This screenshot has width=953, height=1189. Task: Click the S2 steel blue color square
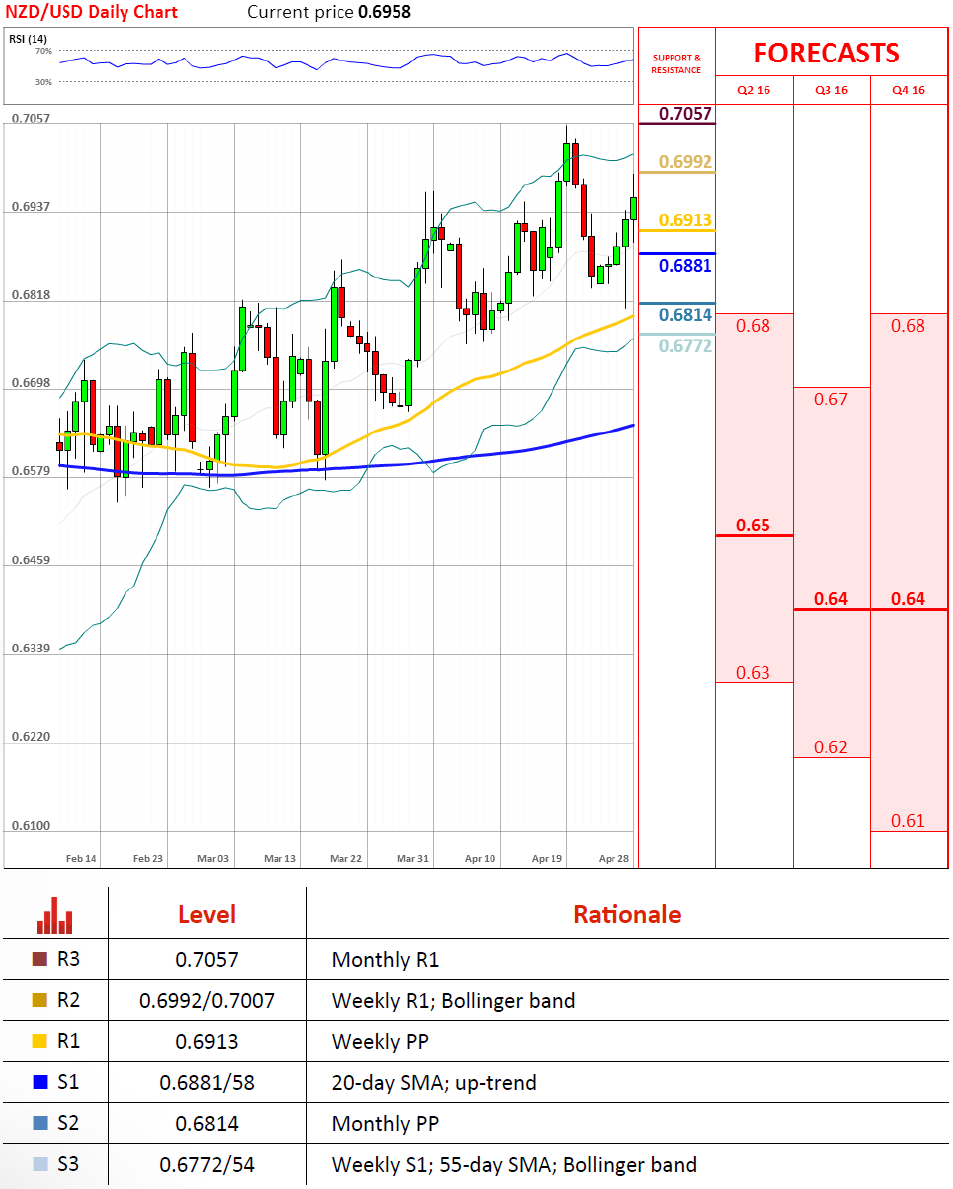coord(40,1123)
